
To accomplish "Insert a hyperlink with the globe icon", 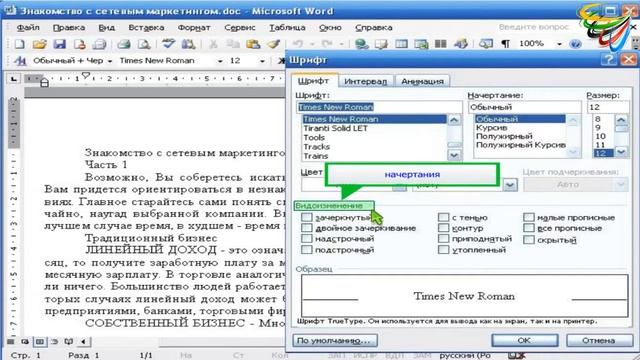I will tap(362, 44).
